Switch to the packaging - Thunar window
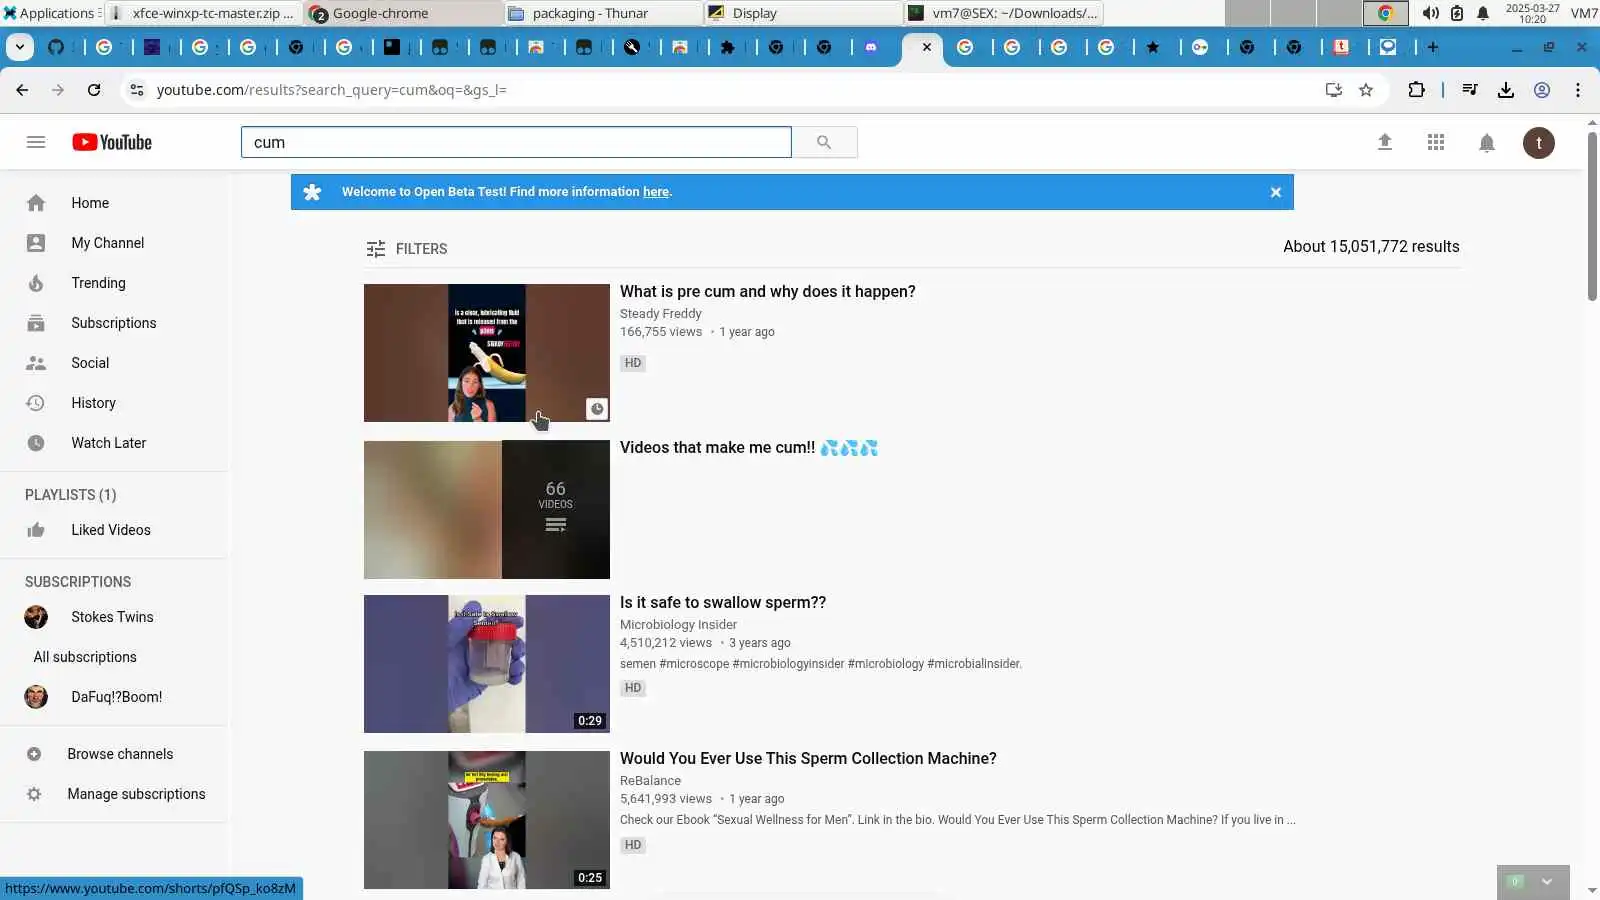This screenshot has width=1600, height=900. pyautogui.click(x=603, y=13)
